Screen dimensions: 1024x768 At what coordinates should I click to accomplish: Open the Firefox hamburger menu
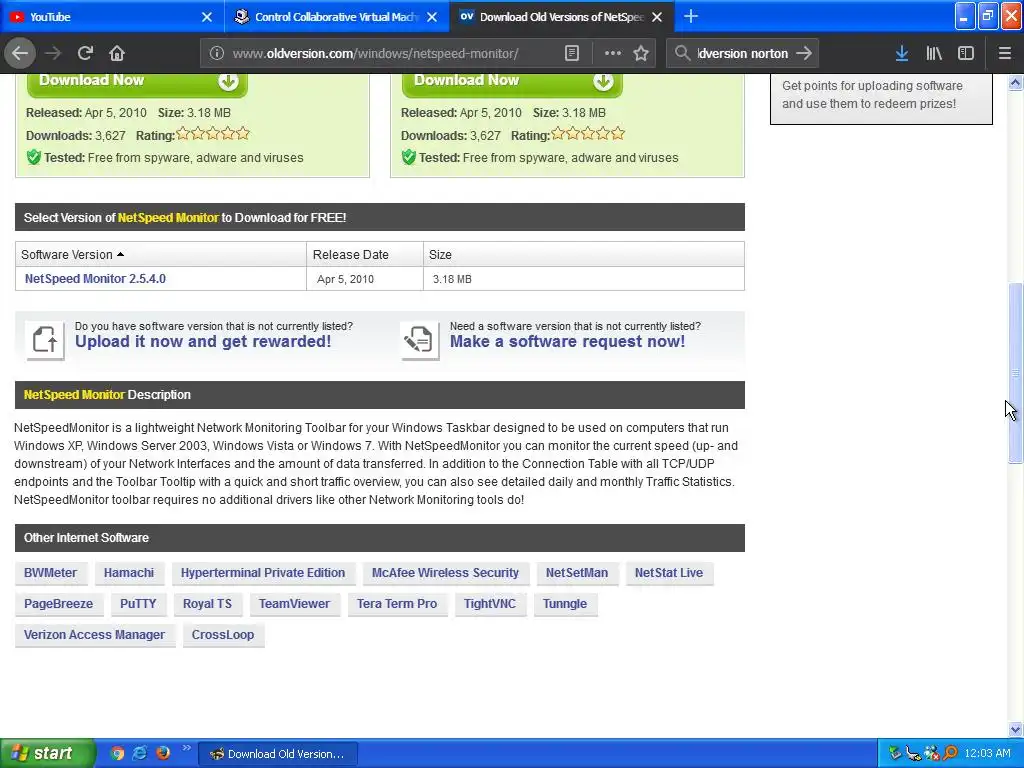pyautogui.click(x=1004, y=53)
